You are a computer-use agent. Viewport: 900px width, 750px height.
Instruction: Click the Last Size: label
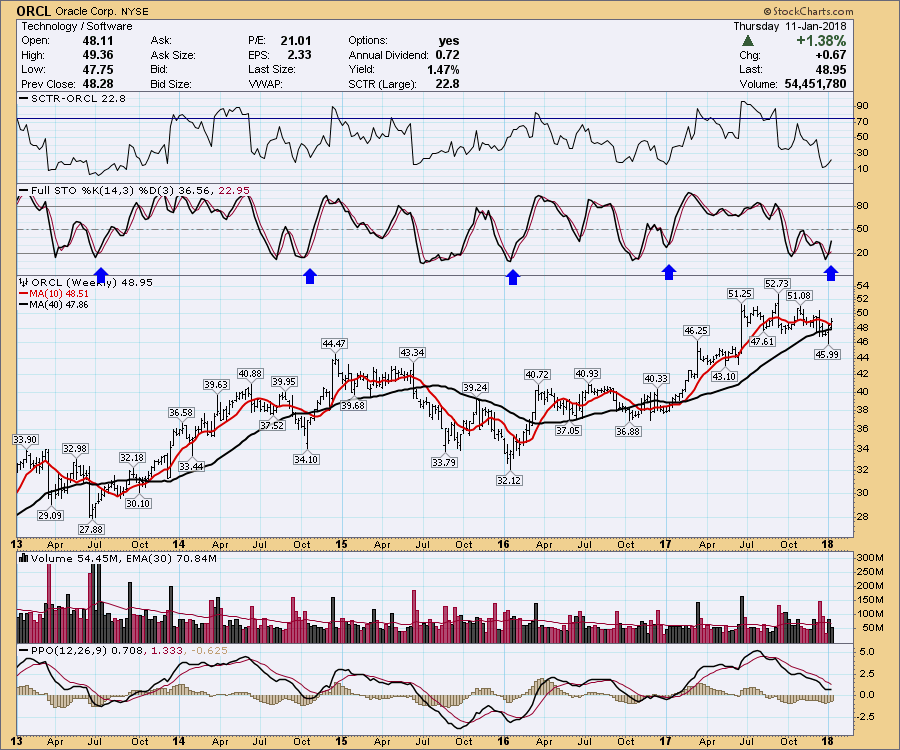pos(272,69)
